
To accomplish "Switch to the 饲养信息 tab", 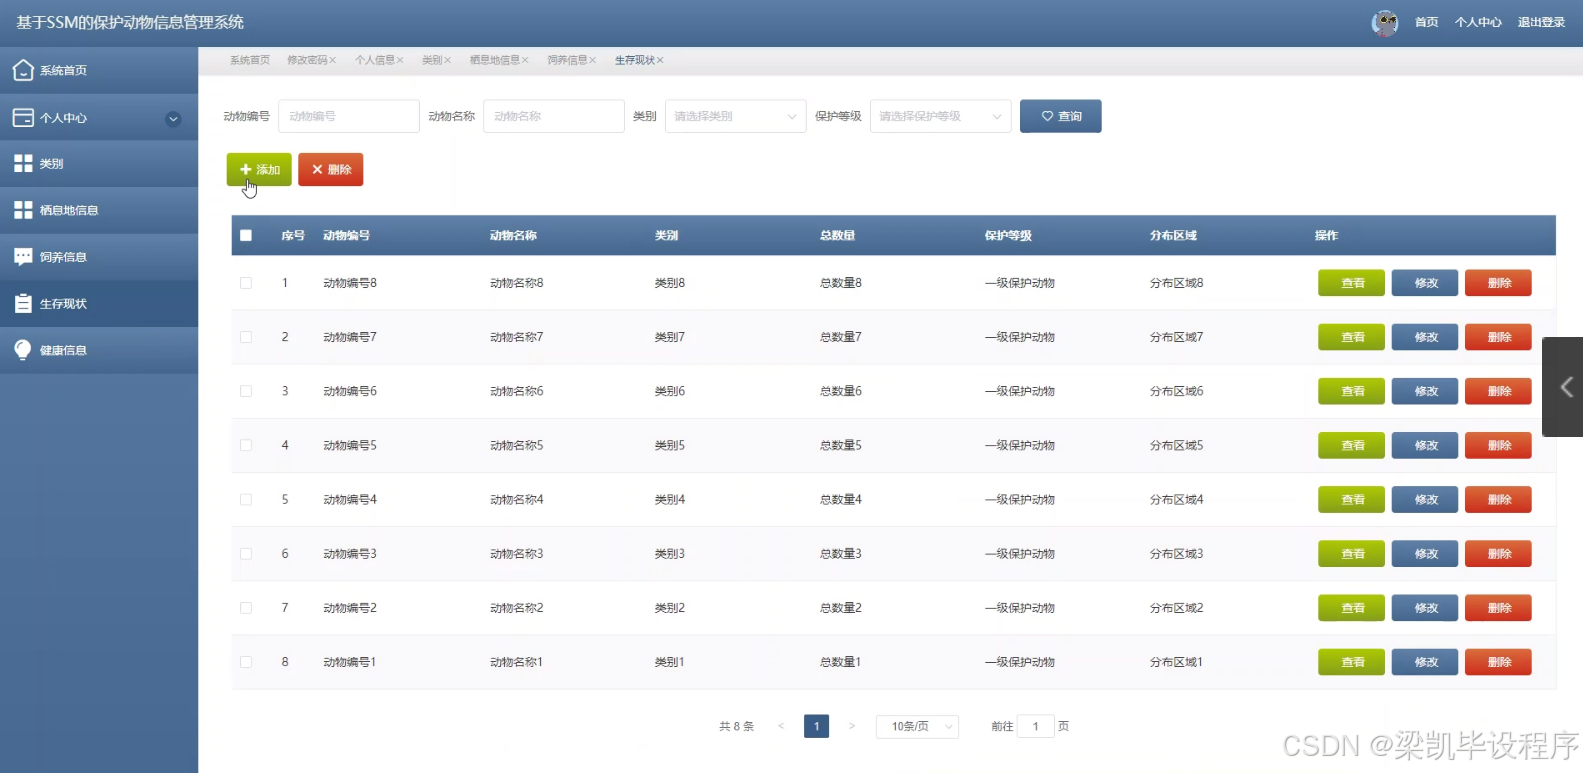I will (567, 60).
